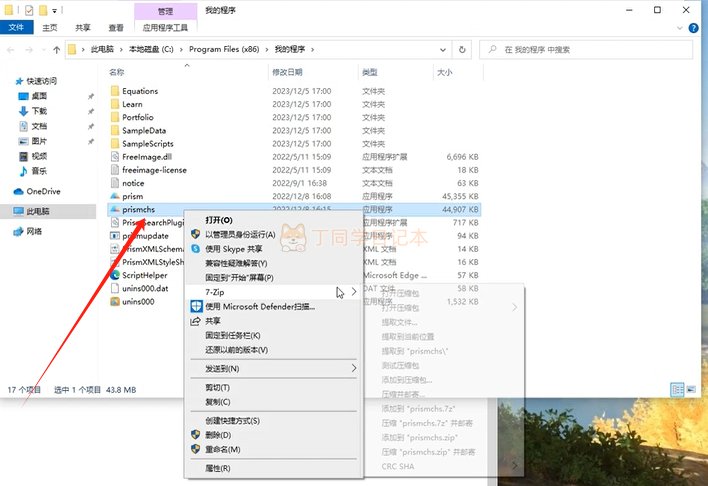
Task: Click the forward navigation arrow
Action: [29, 50]
